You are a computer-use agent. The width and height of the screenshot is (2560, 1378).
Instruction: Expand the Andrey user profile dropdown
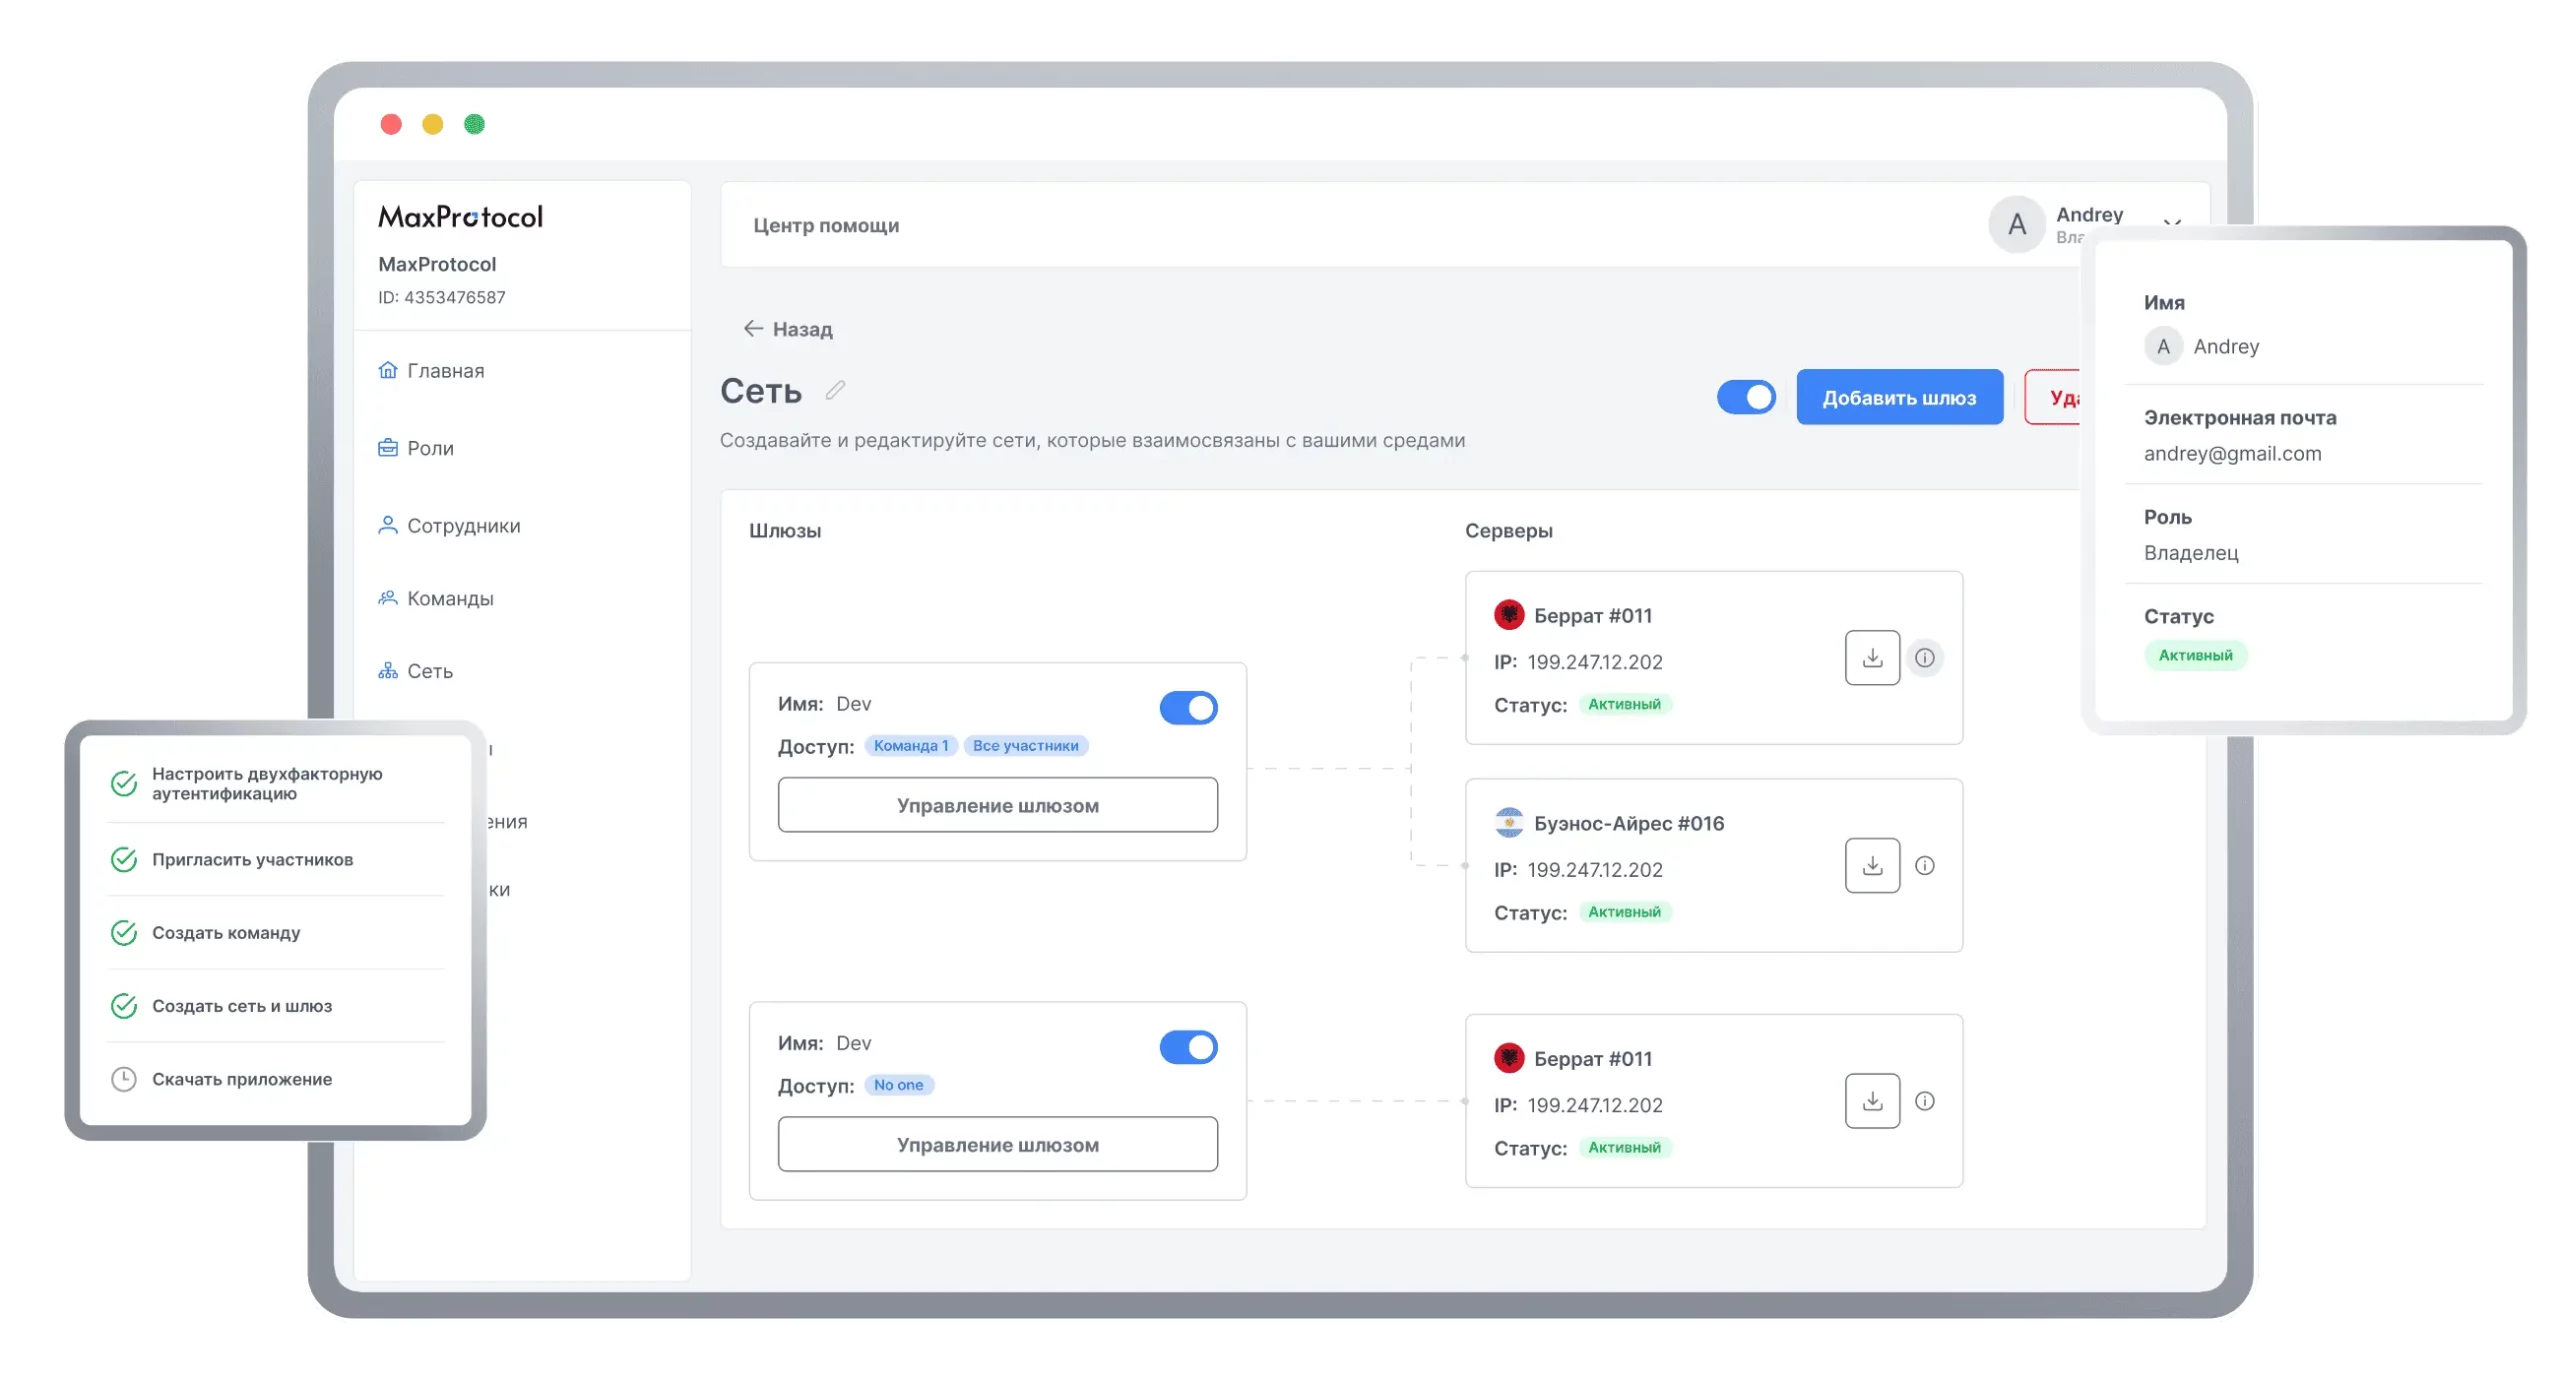(x=2171, y=222)
